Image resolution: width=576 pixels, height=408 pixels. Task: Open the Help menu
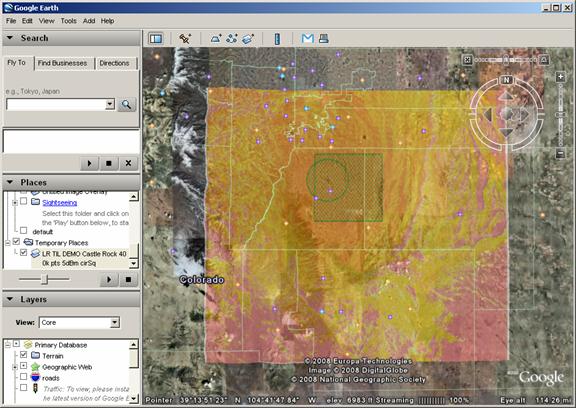pyautogui.click(x=108, y=21)
